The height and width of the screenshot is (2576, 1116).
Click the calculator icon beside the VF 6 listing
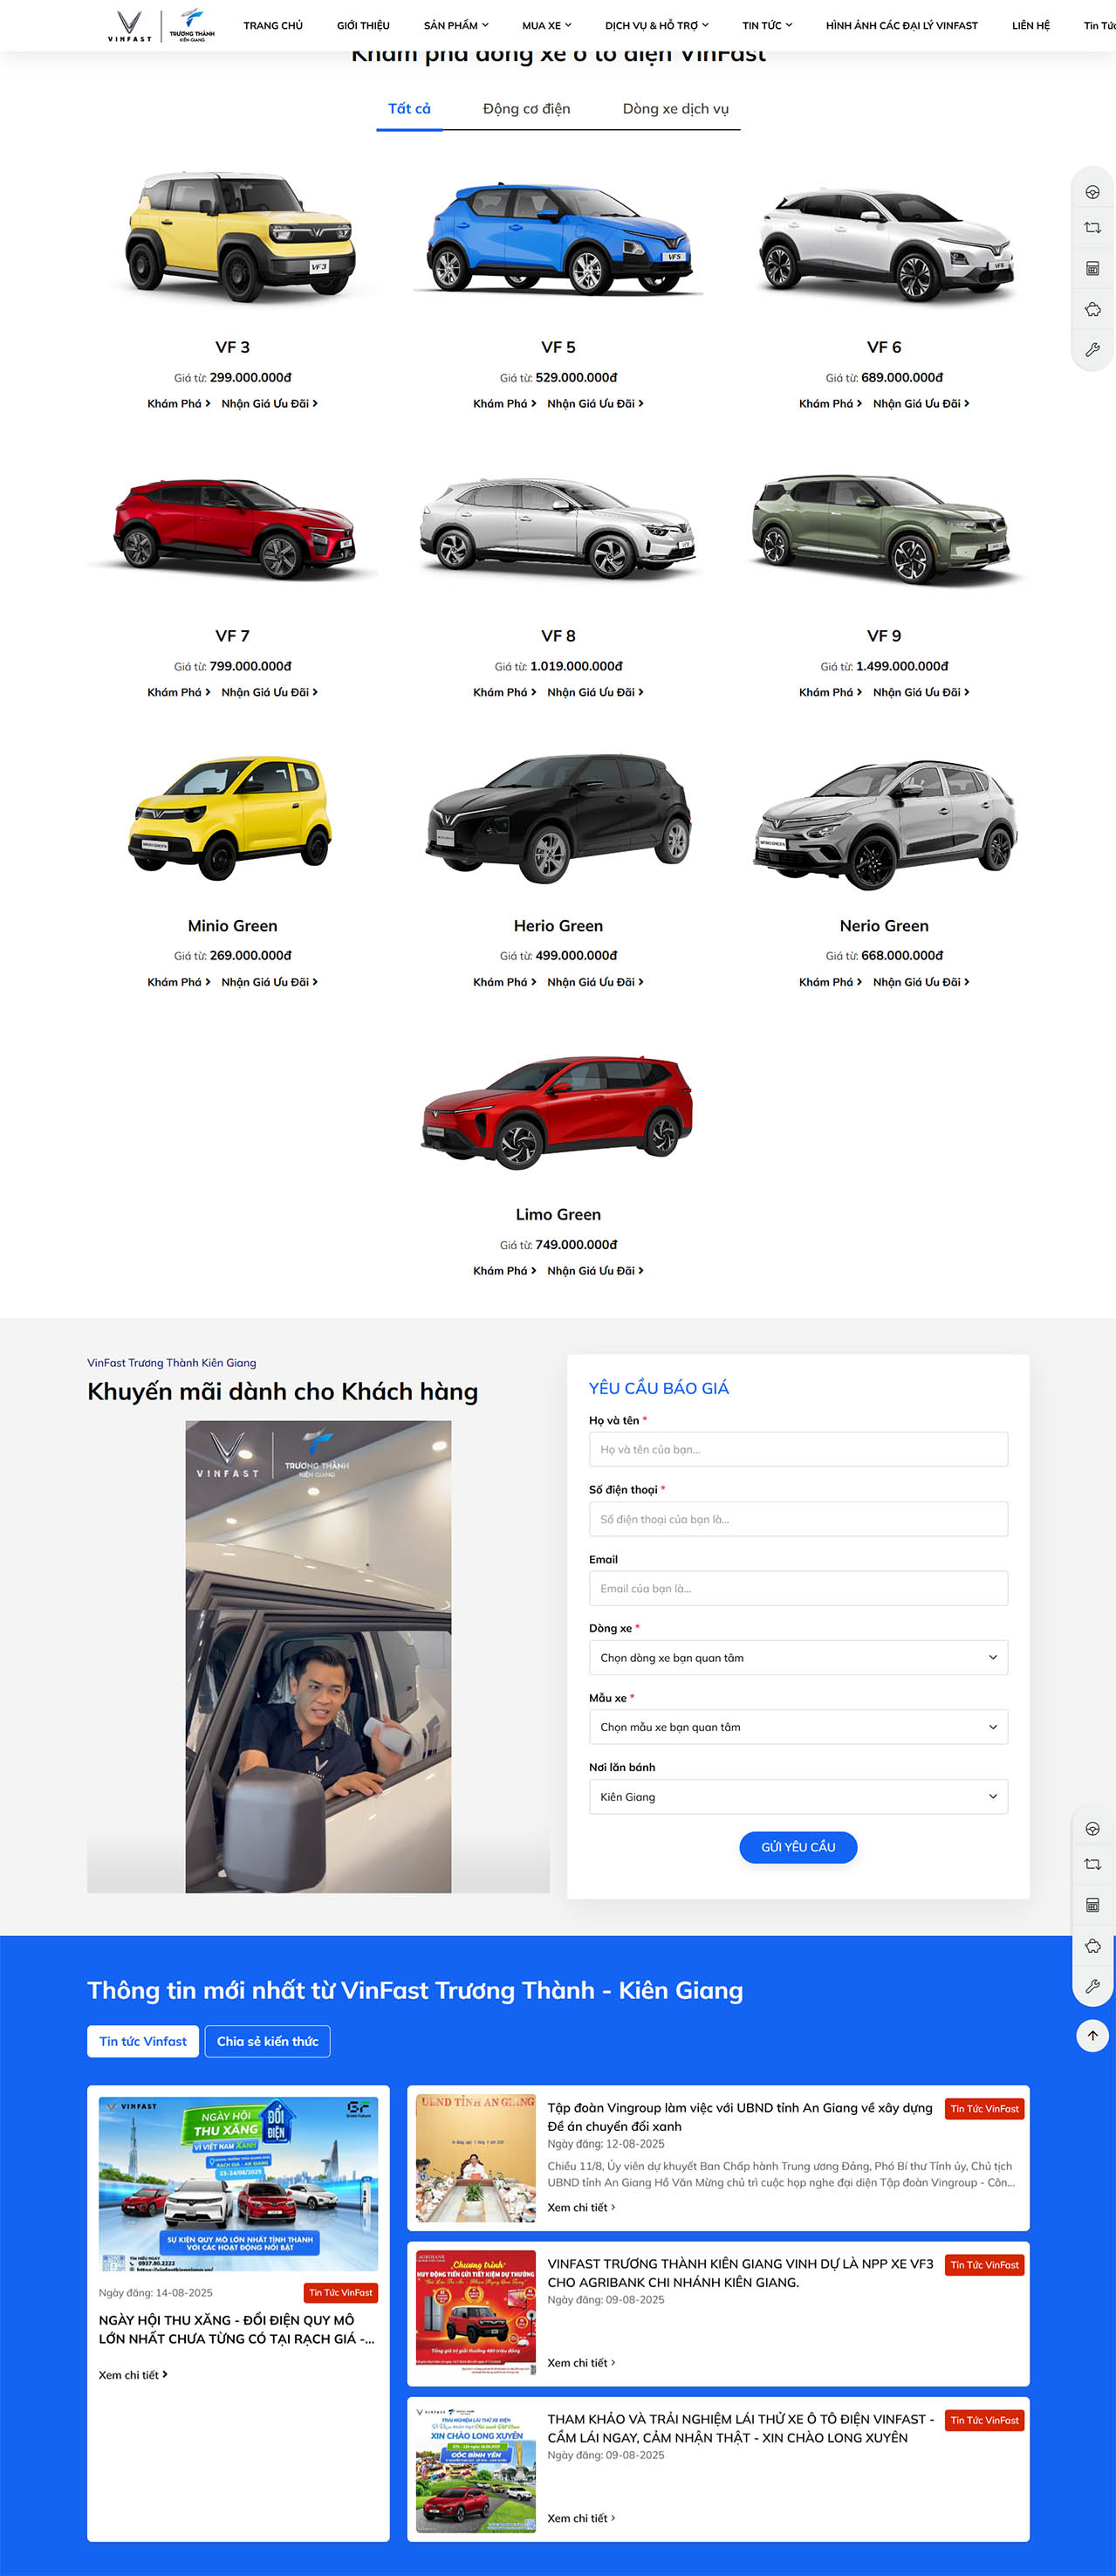pos(1092,268)
